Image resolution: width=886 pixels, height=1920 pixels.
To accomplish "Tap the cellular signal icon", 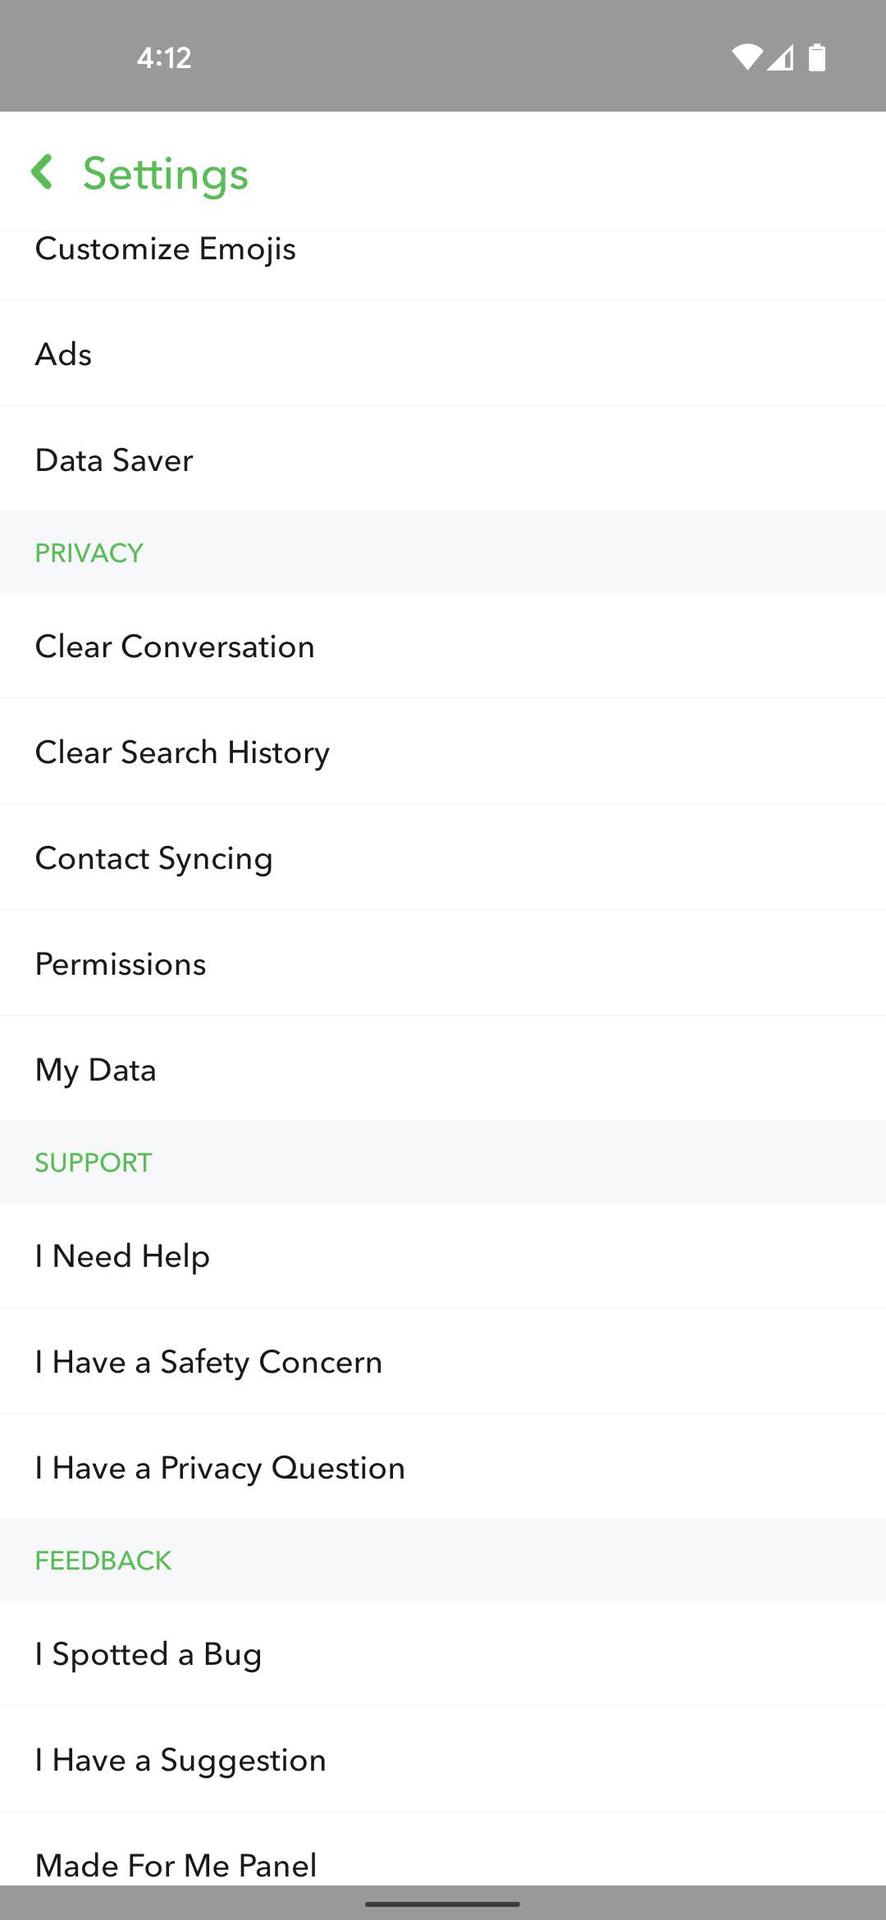I will (x=781, y=58).
